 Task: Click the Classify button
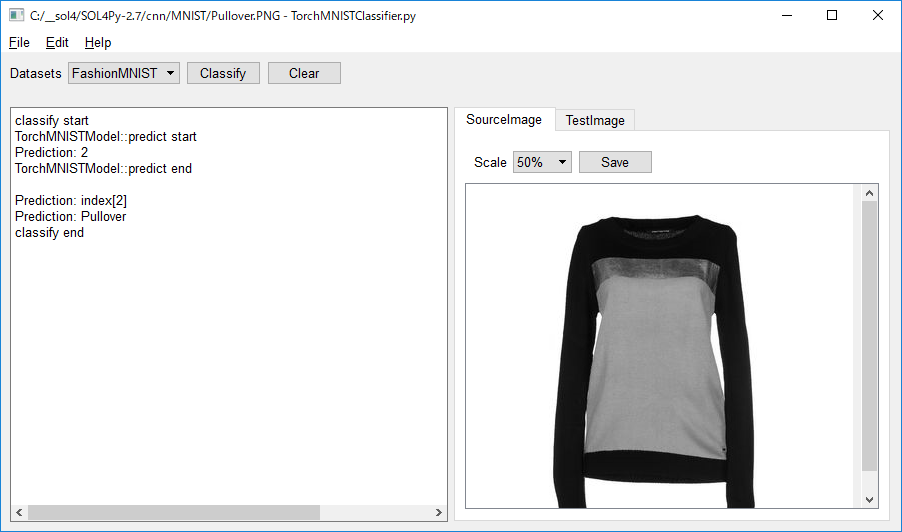click(x=223, y=73)
